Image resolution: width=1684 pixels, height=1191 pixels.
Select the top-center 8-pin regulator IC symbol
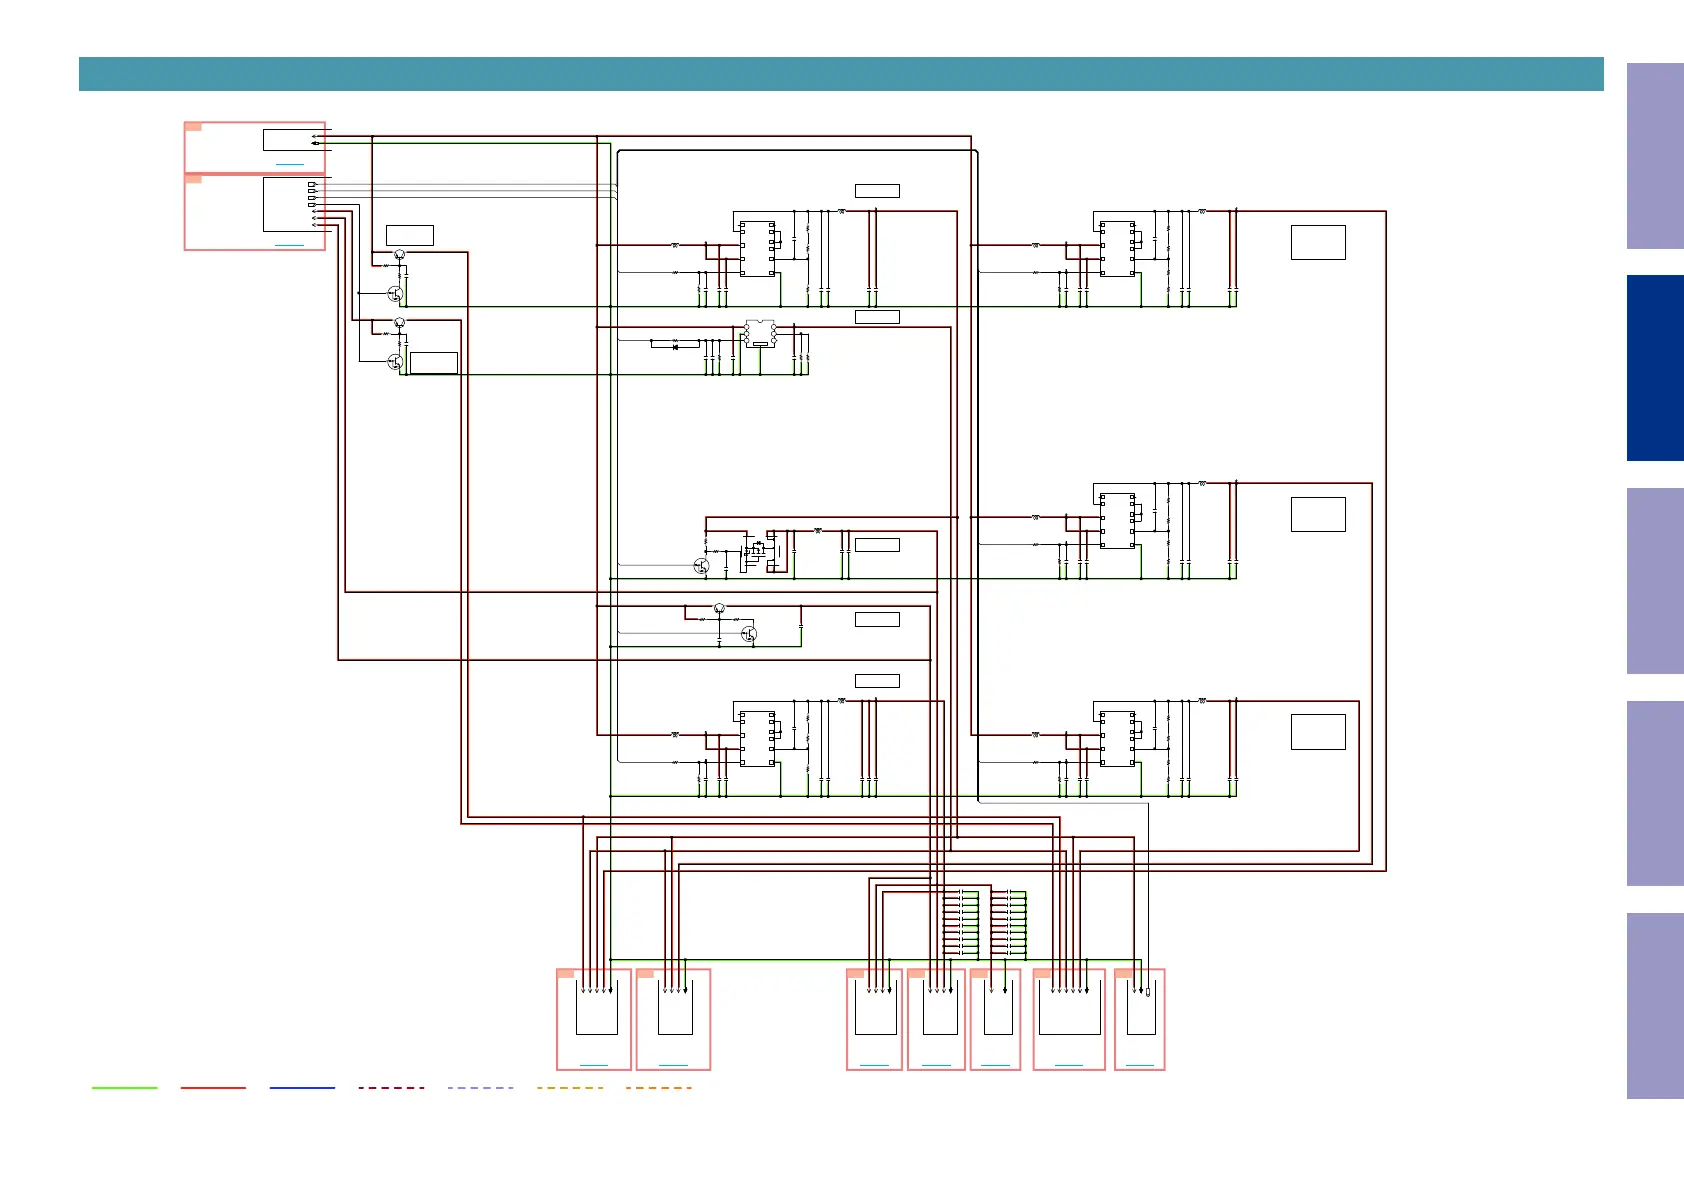click(758, 249)
